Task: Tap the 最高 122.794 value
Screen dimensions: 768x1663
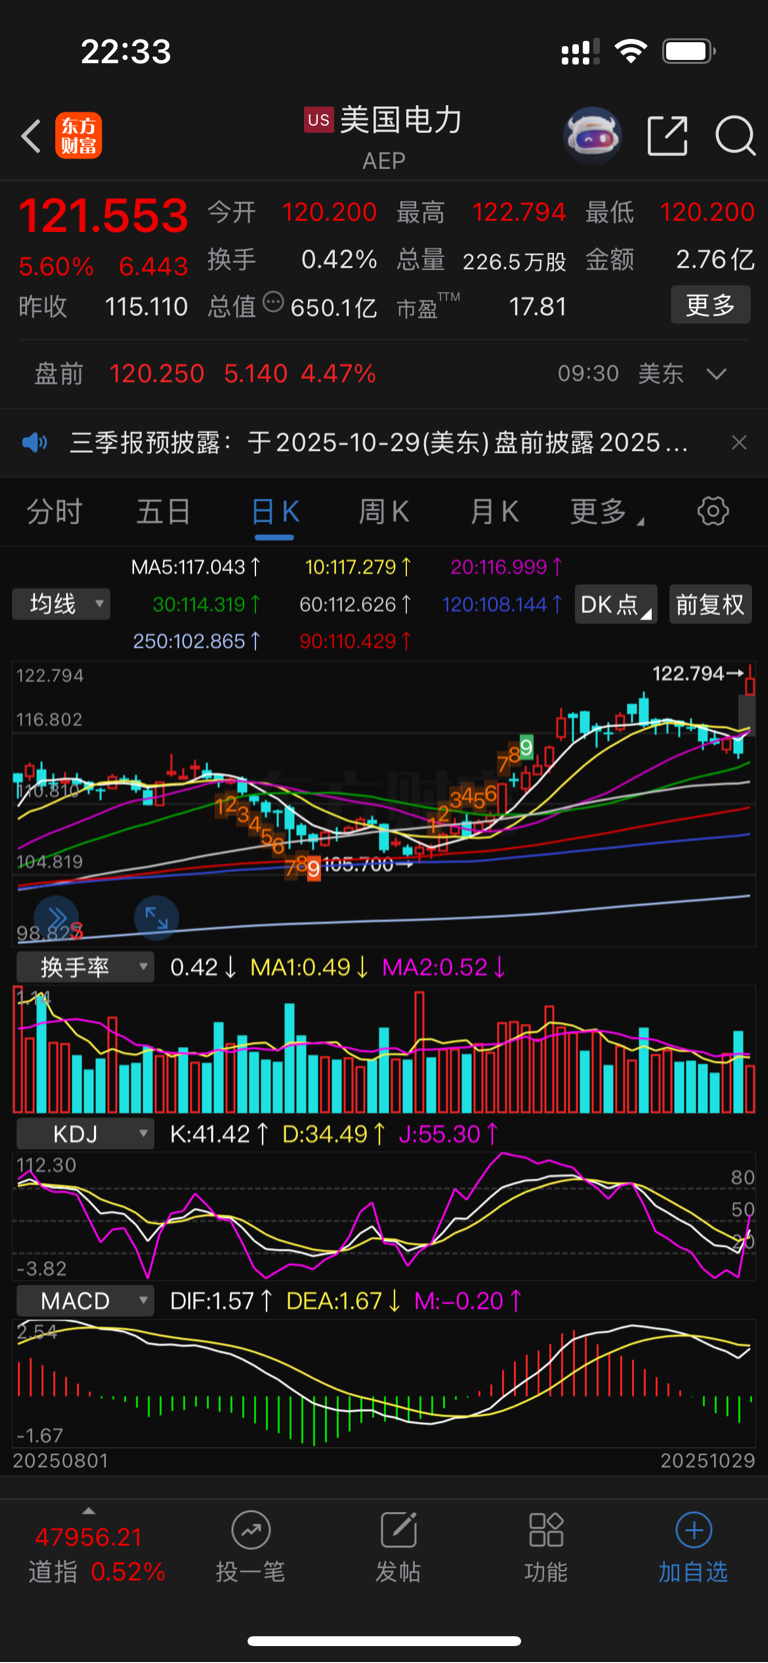Action: coord(519,212)
